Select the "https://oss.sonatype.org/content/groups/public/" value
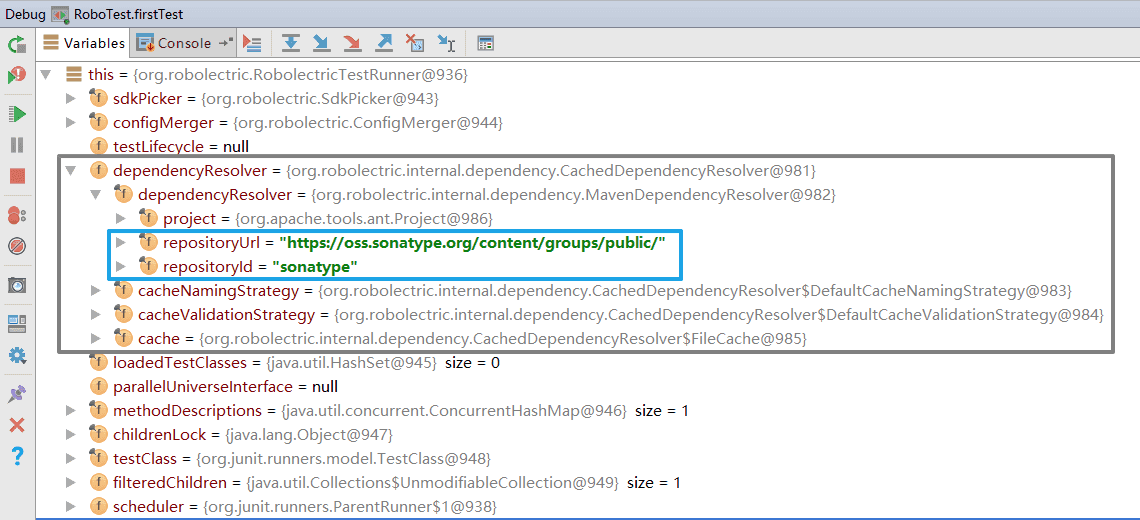 tap(473, 242)
